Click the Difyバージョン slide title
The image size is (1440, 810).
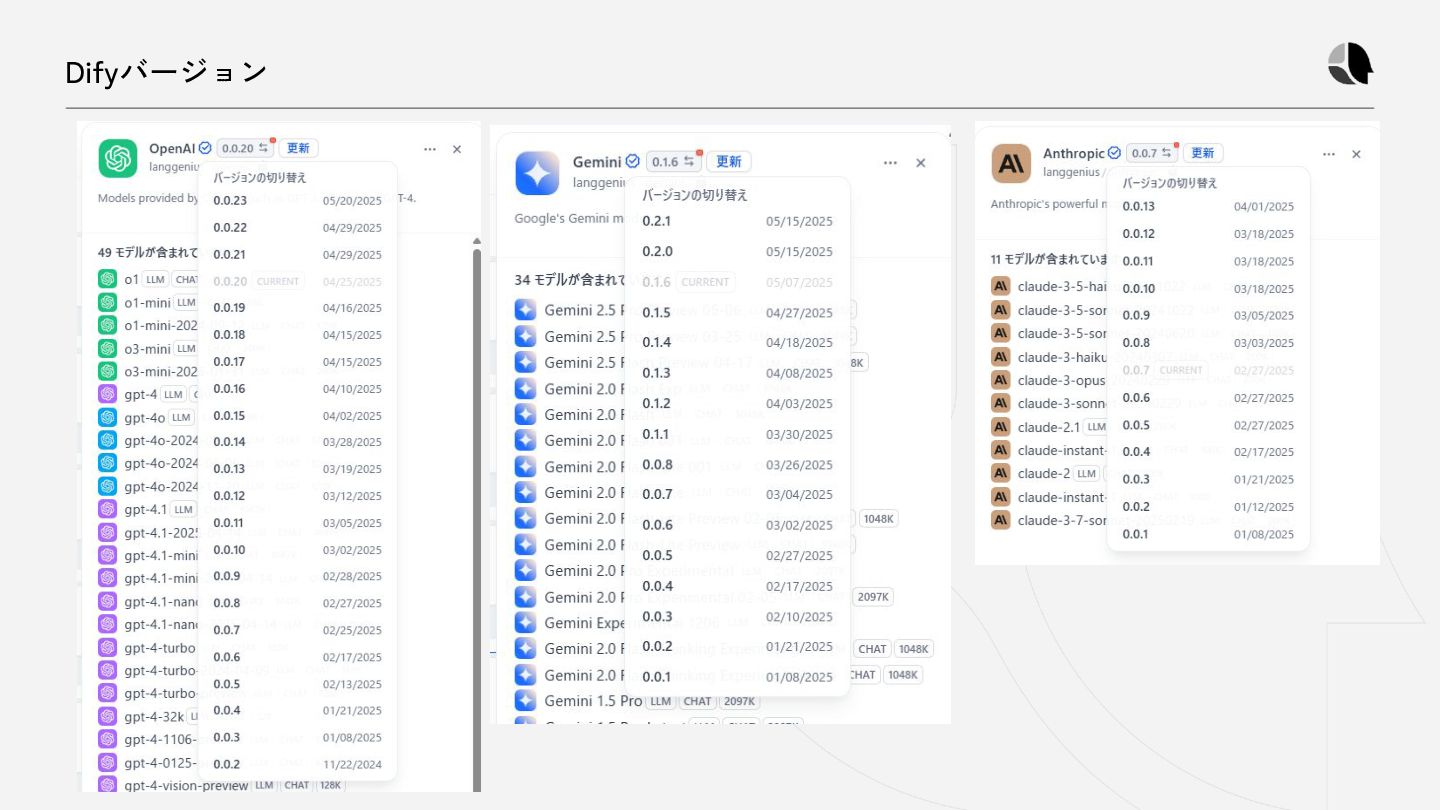(x=166, y=72)
